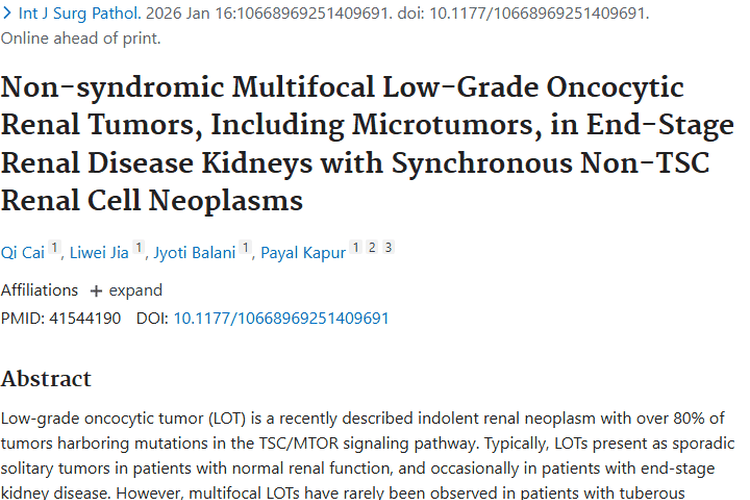750x500 pixels.
Task: Select author Liwei Jia
Action: point(99,253)
